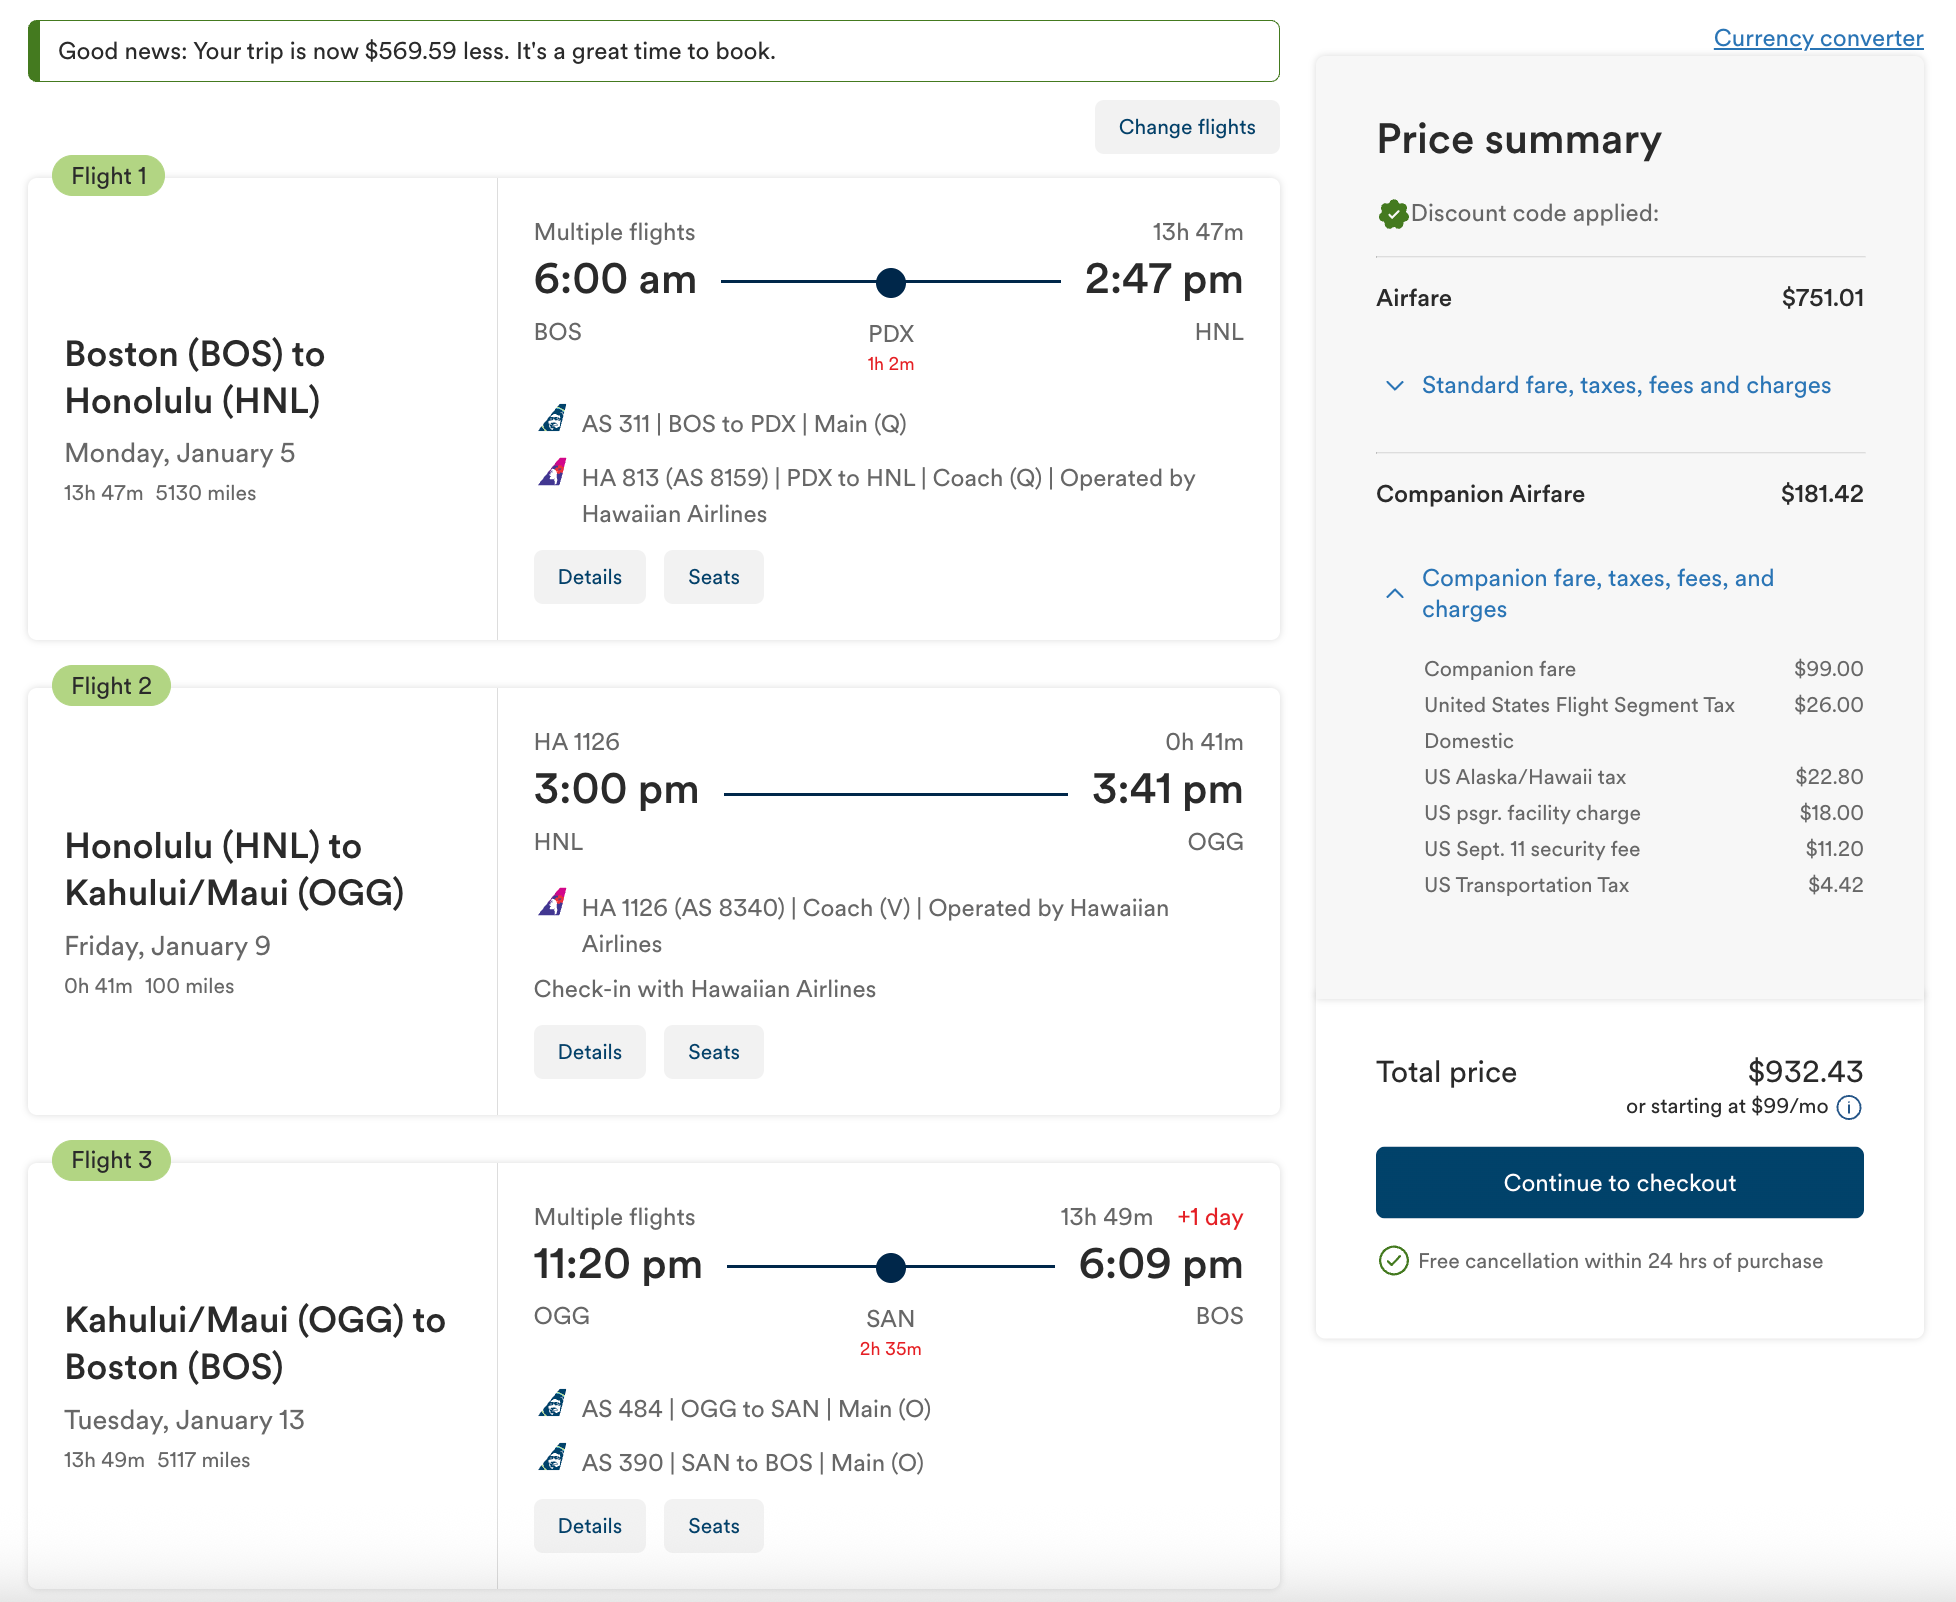
Task: Choose Seats for Flight 3 to Boston
Action: [714, 1526]
